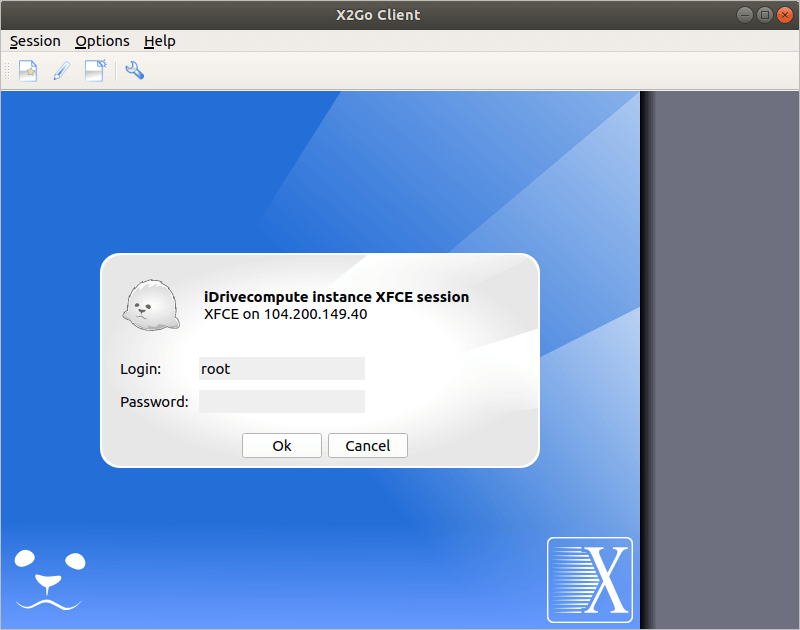
Task: Maximize the X2Go Client window
Action: 765,14
